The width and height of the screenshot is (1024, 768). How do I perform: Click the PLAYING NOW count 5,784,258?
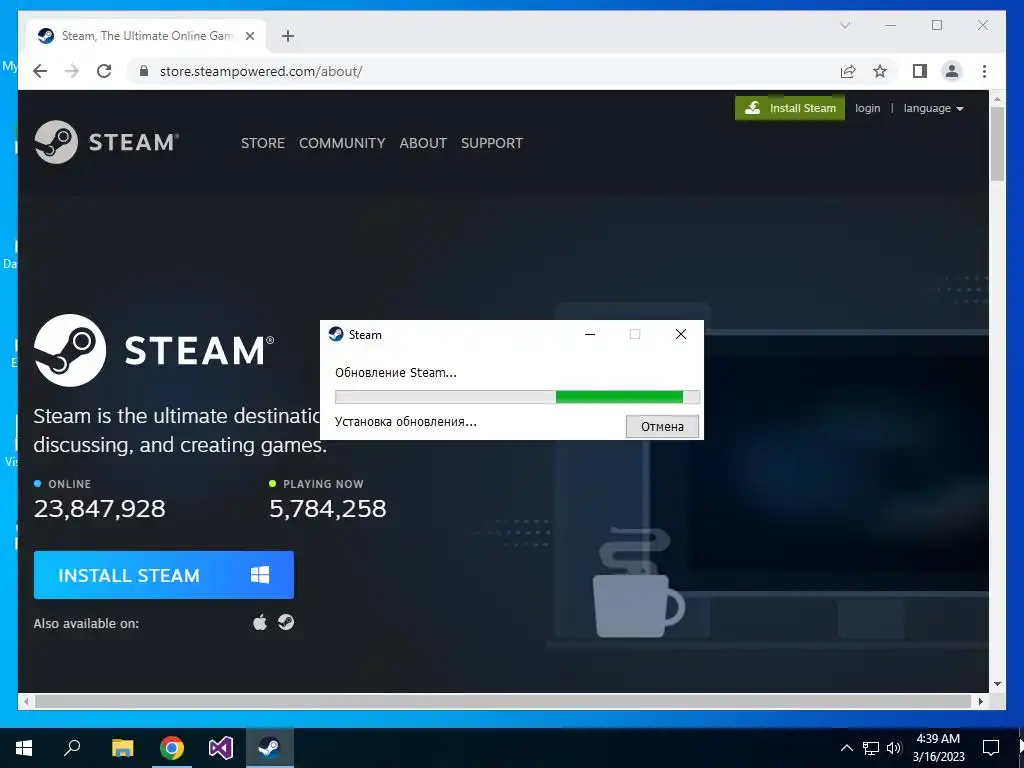[328, 509]
